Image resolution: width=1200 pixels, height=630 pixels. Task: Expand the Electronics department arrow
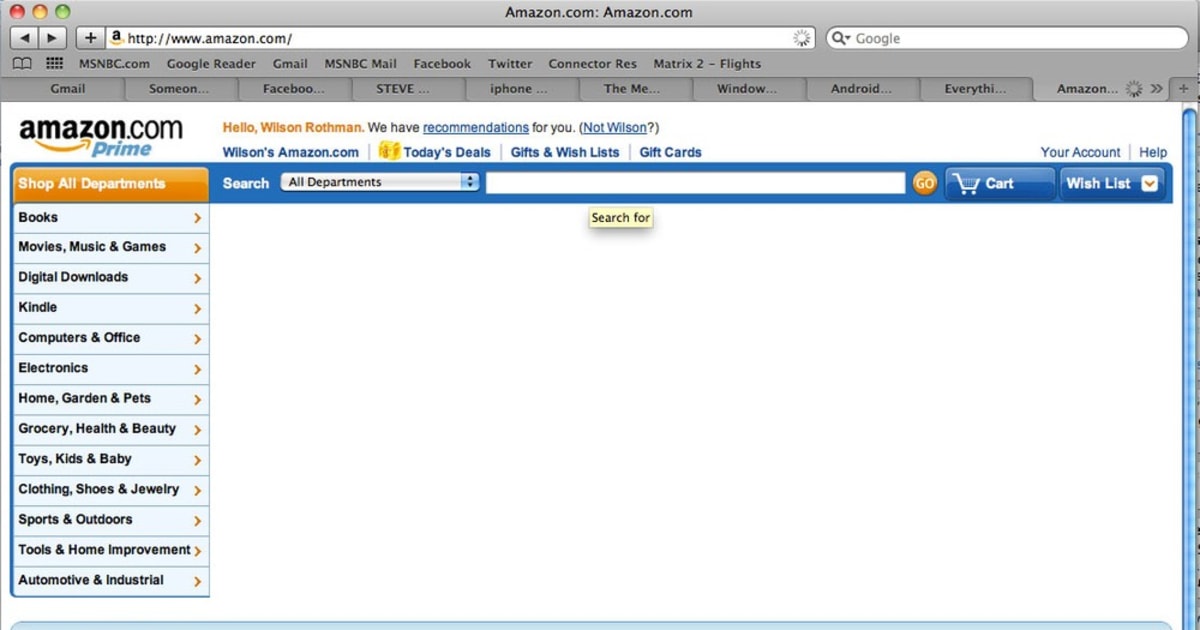[x=197, y=369]
